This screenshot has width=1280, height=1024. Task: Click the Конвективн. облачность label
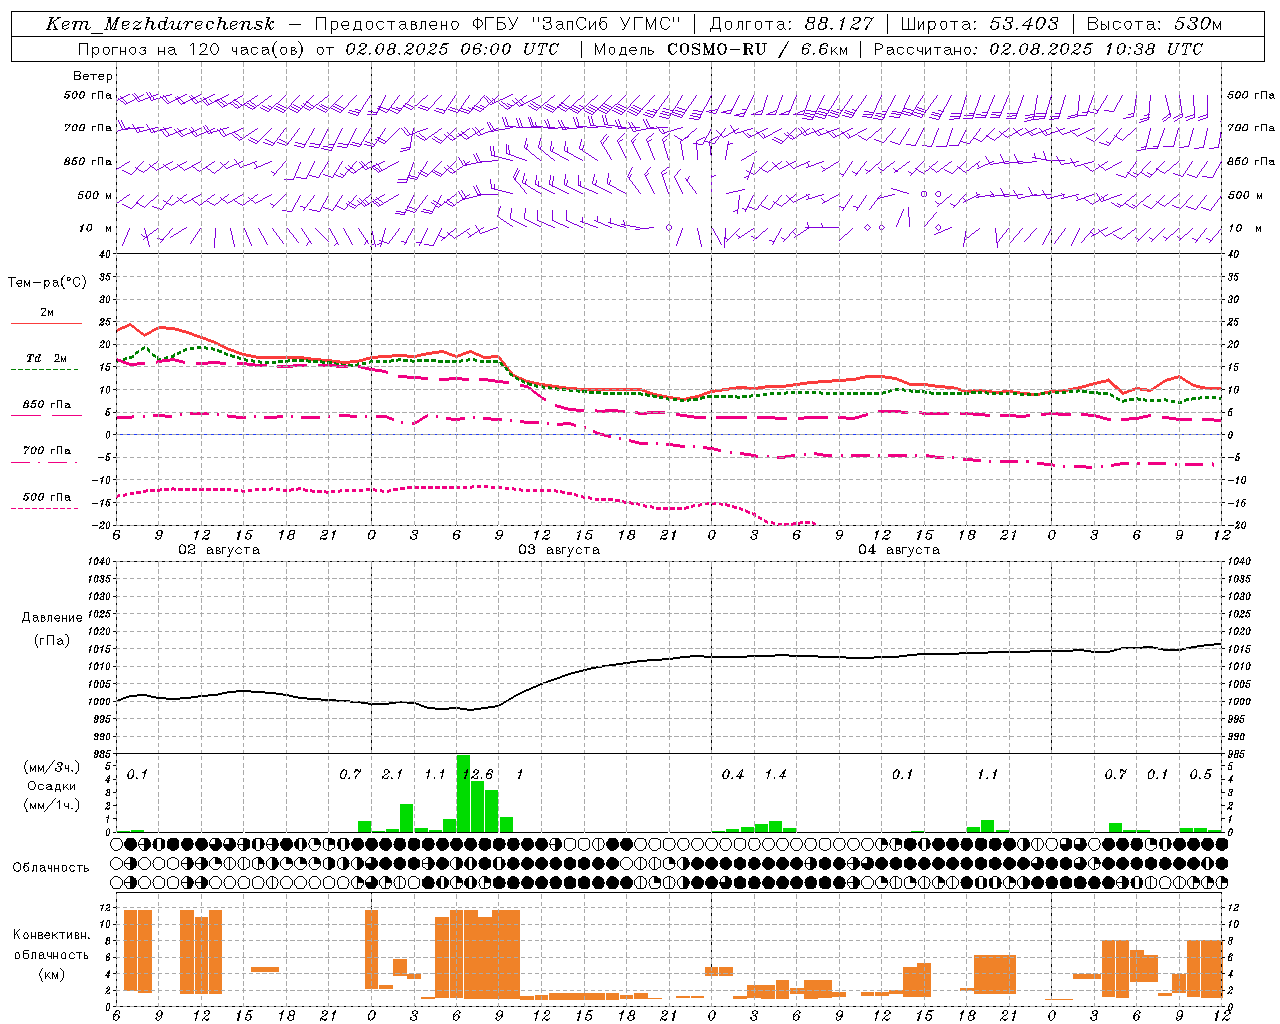click(x=52, y=945)
